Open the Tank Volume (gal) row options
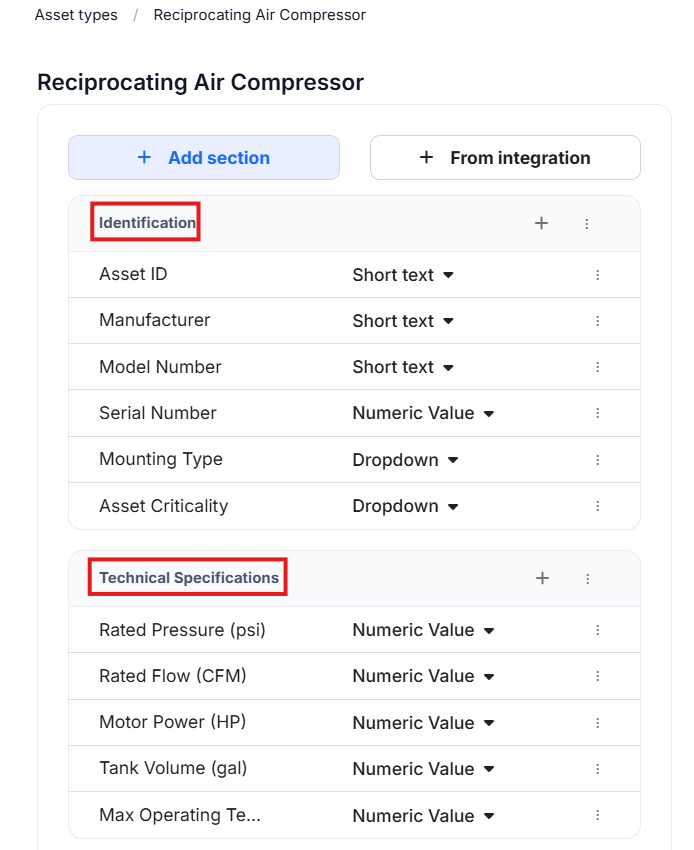 598,769
